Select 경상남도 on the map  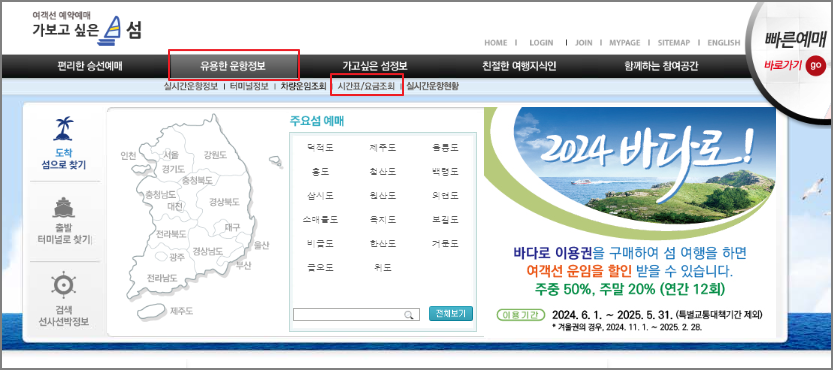coord(207,251)
